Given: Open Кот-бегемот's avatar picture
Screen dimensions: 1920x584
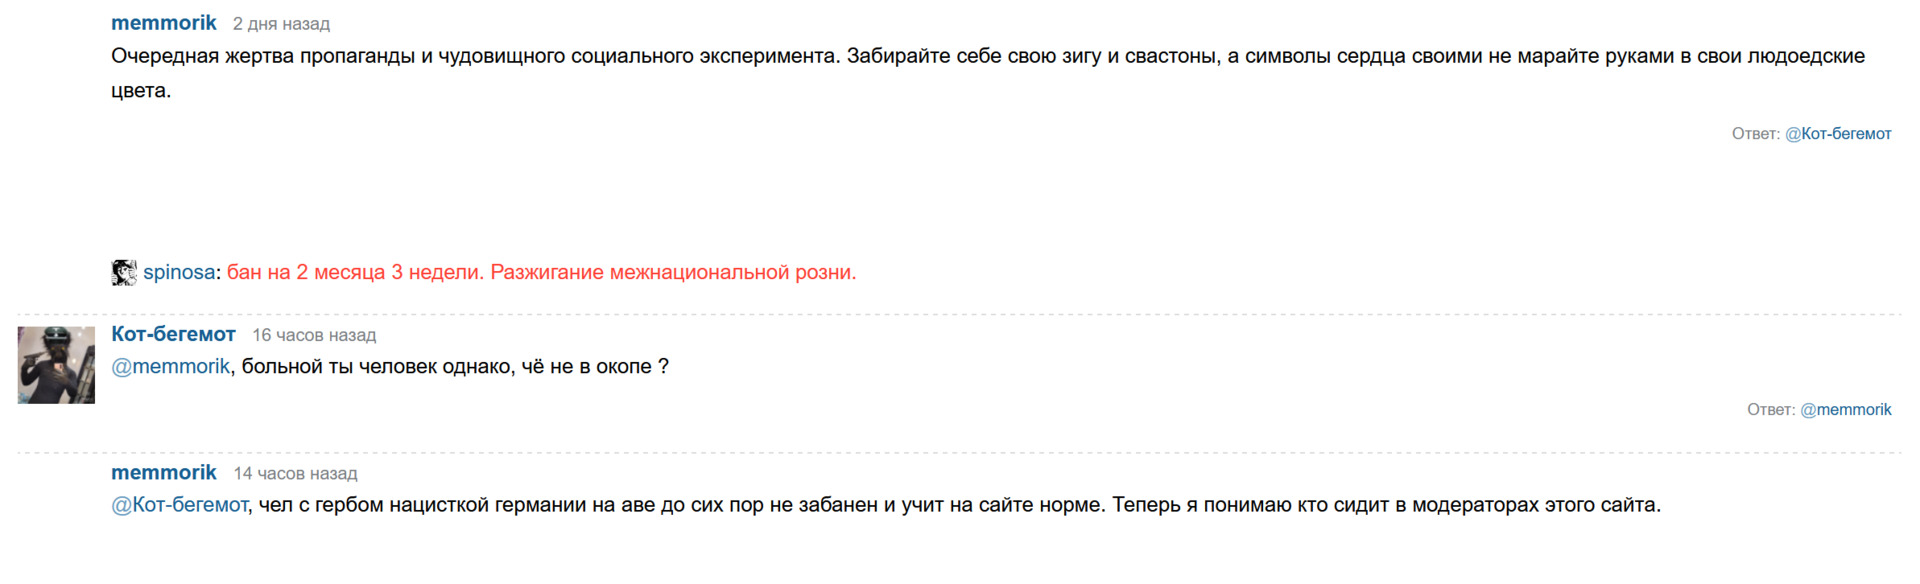Looking at the screenshot, I should [x=56, y=365].
